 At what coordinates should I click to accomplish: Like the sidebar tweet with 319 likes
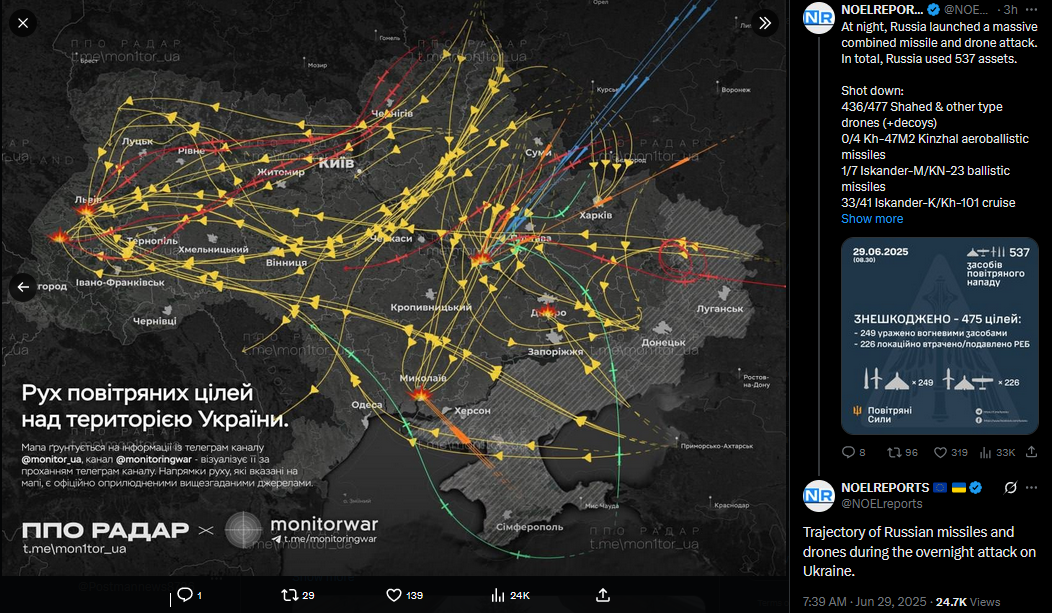(x=941, y=453)
